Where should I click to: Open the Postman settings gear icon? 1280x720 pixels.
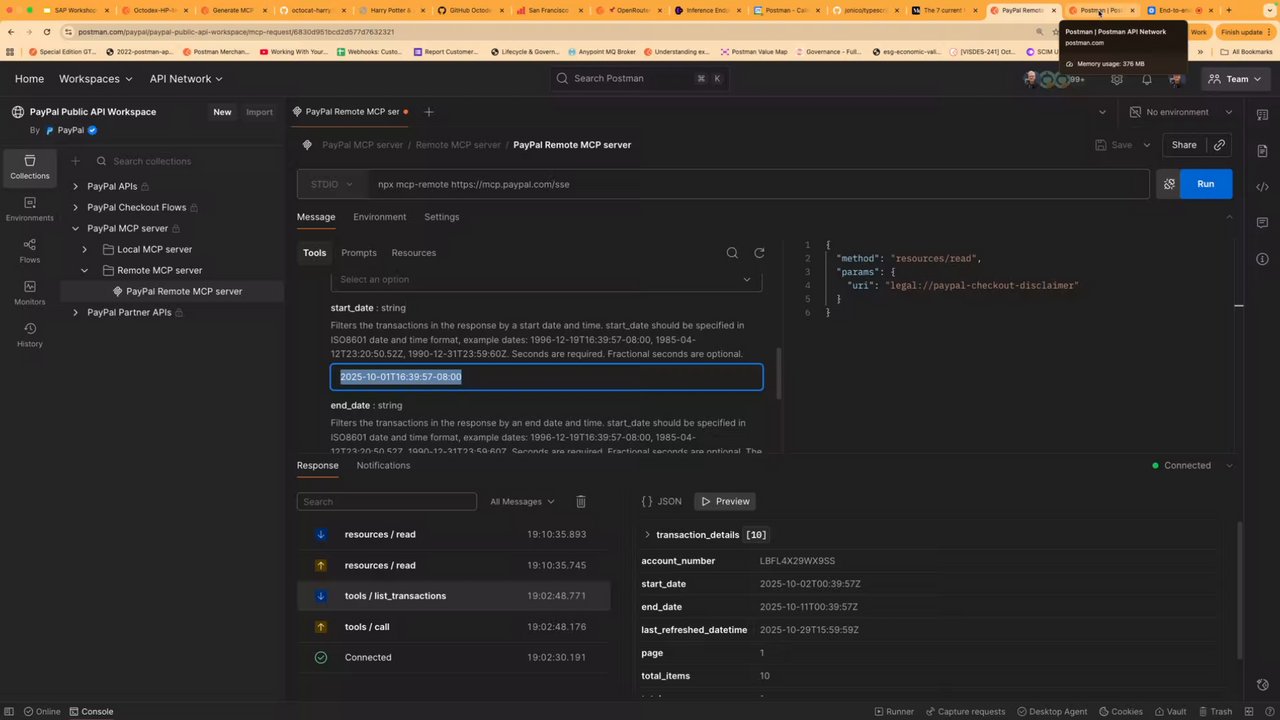click(x=1117, y=79)
